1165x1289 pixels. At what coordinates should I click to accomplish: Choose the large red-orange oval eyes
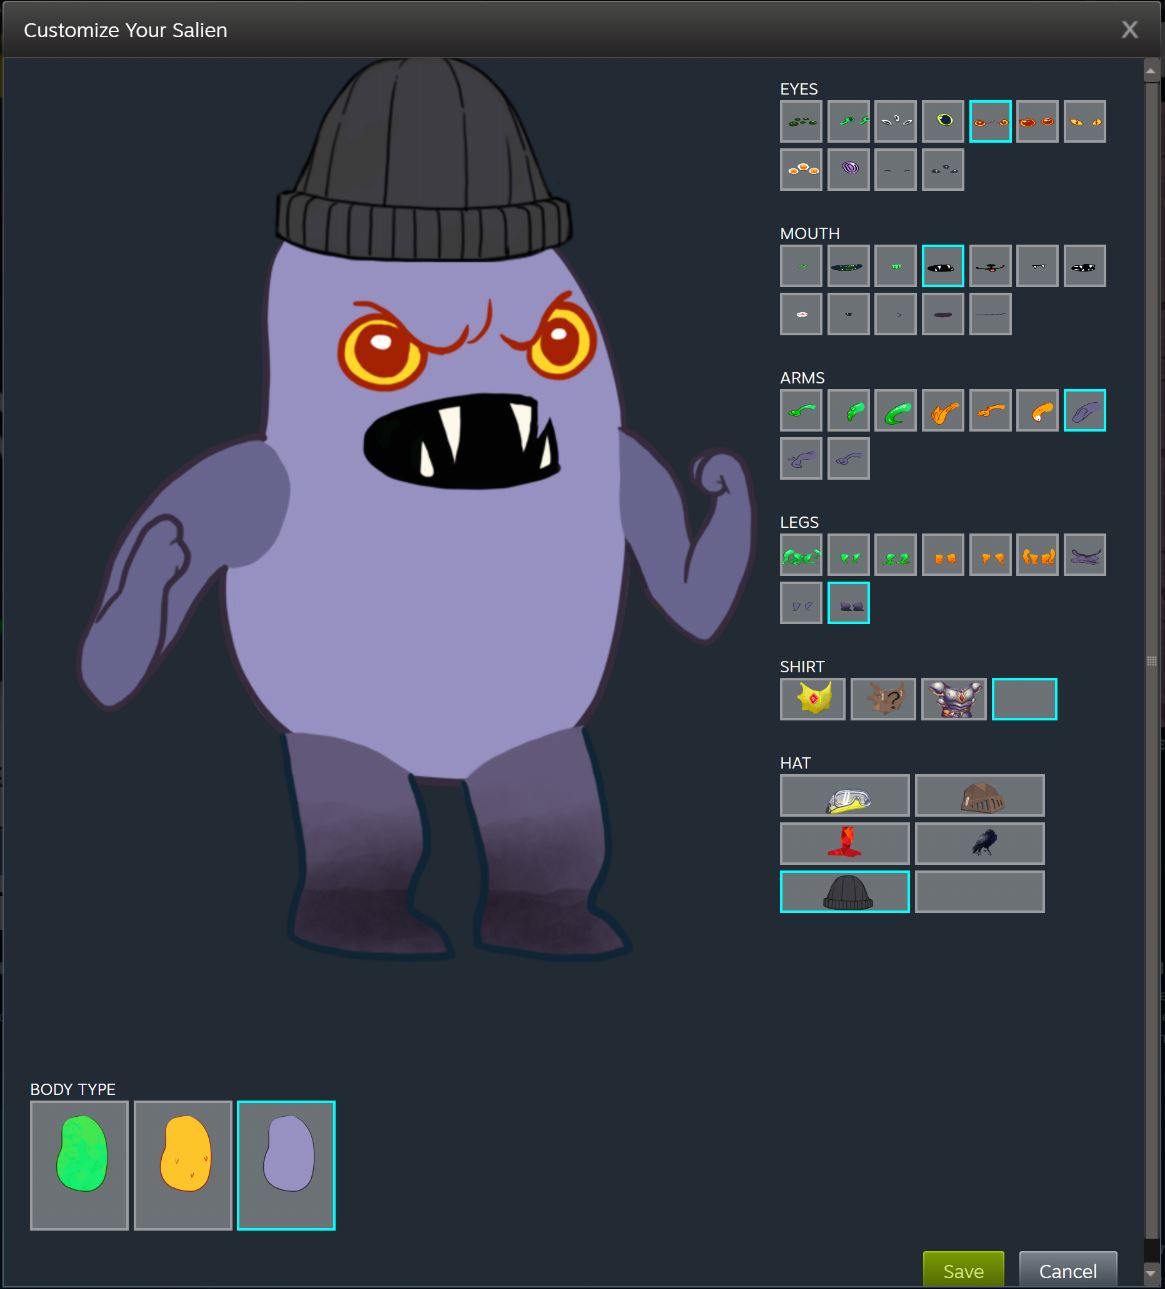point(1037,122)
